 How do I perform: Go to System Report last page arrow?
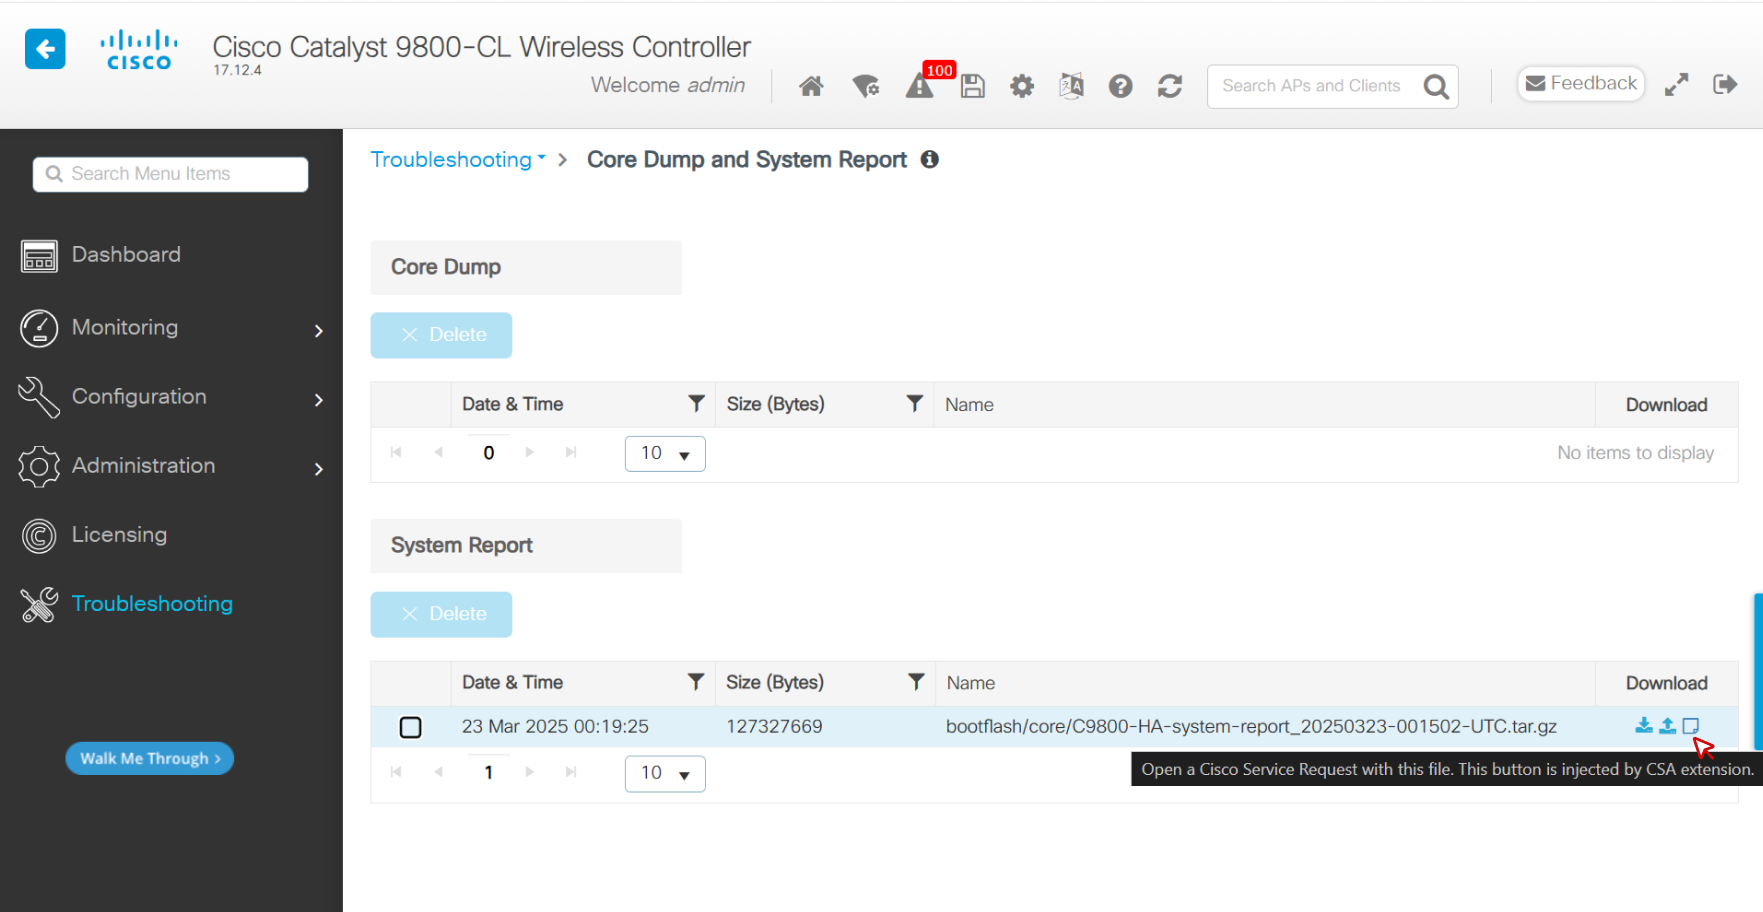[x=571, y=772]
